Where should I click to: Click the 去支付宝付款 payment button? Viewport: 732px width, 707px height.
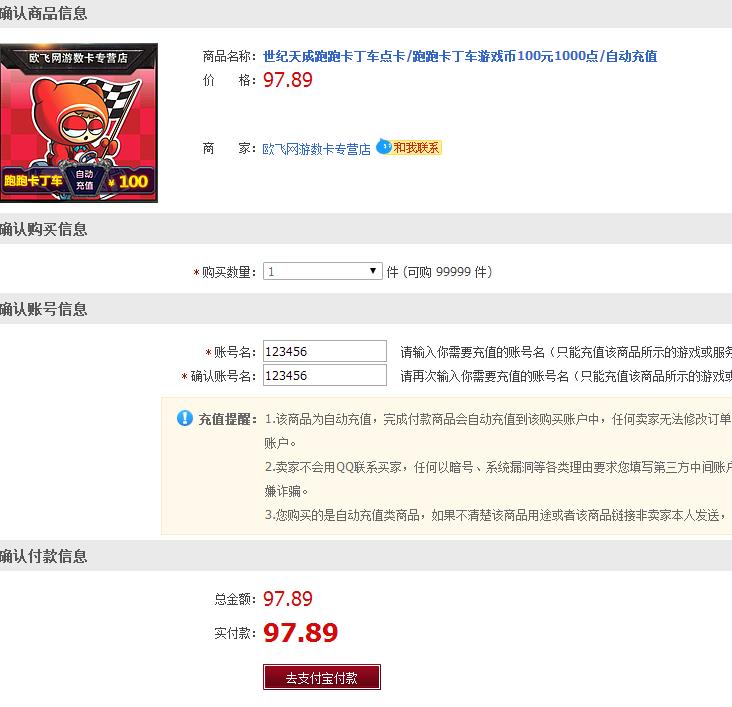[322, 677]
